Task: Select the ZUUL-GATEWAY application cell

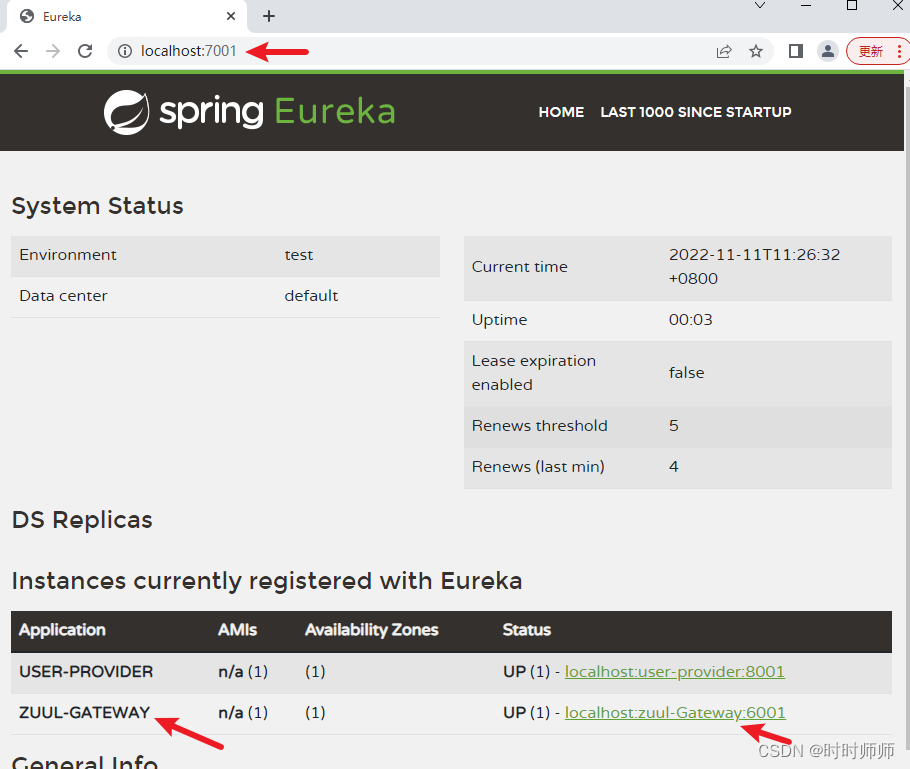Action: coord(85,712)
